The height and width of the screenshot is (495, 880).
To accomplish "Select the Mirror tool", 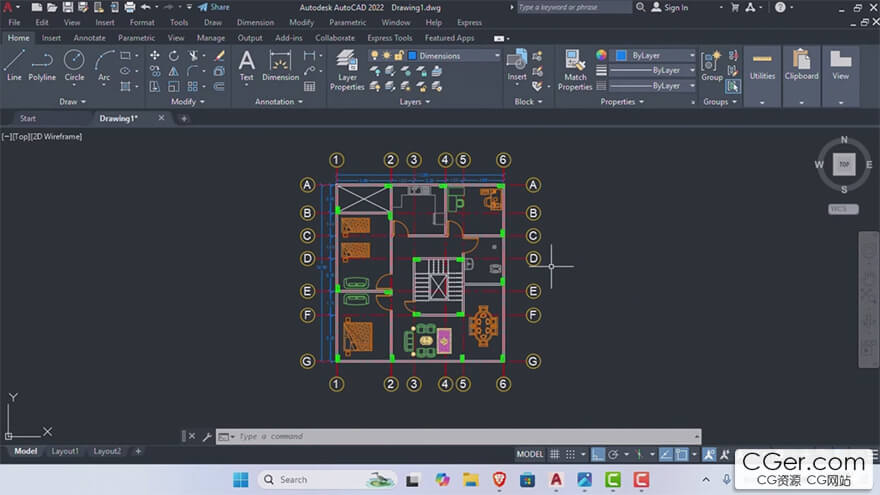I will [174, 71].
